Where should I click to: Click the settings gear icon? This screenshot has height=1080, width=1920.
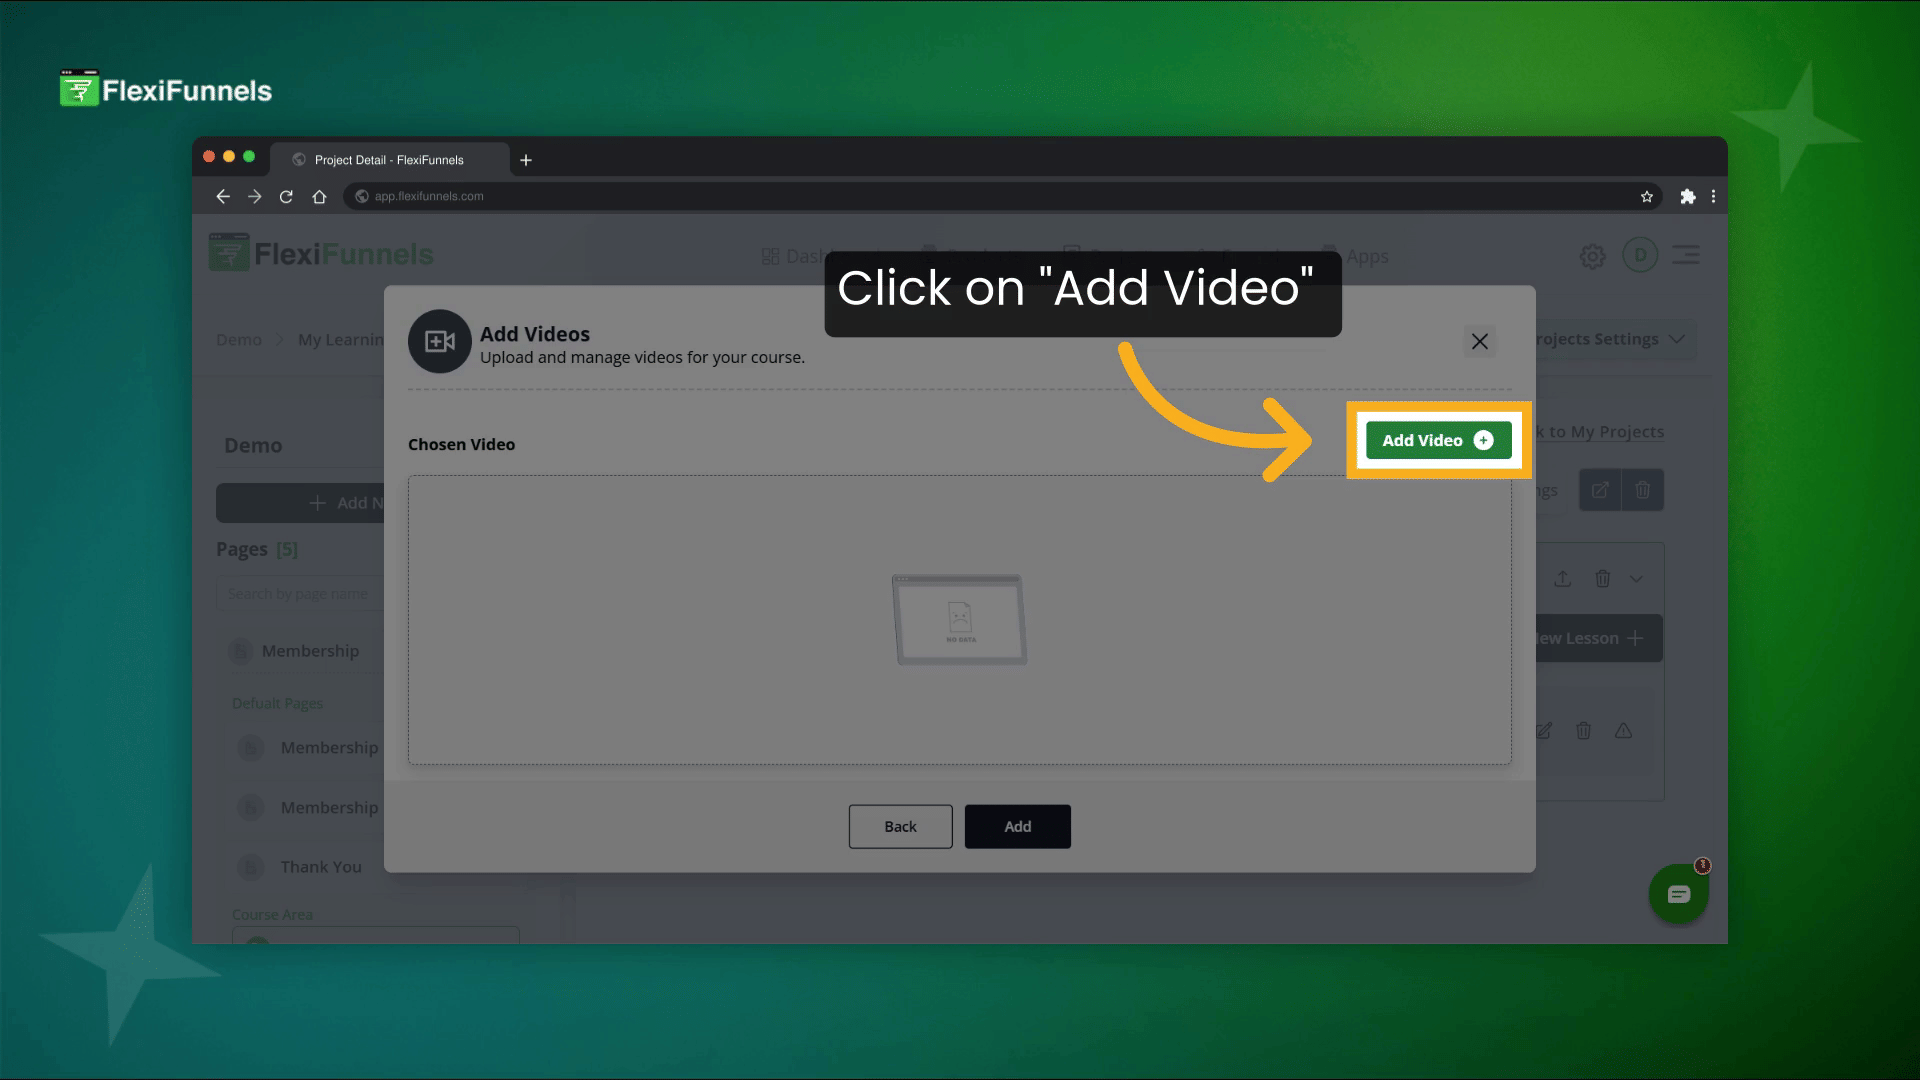coord(1592,257)
